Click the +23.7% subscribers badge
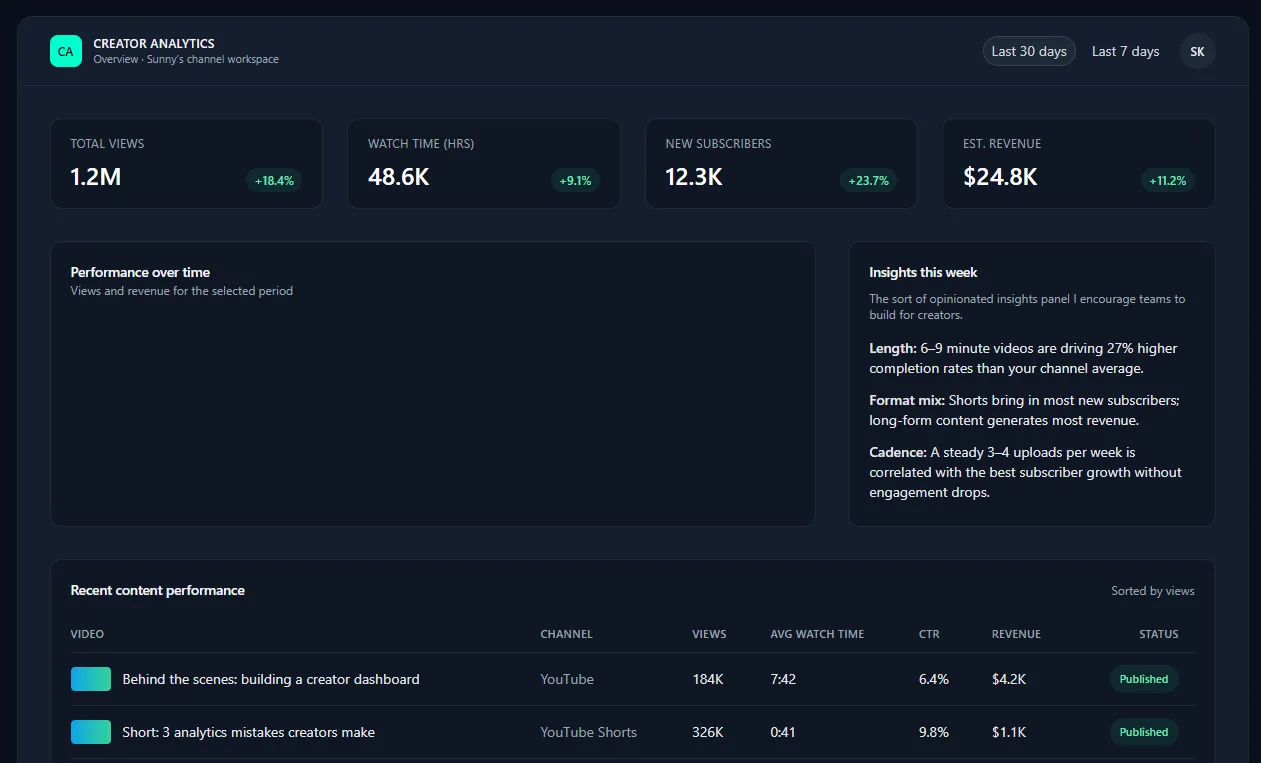The height and width of the screenshot is (763, 1261). click(868, 181)
